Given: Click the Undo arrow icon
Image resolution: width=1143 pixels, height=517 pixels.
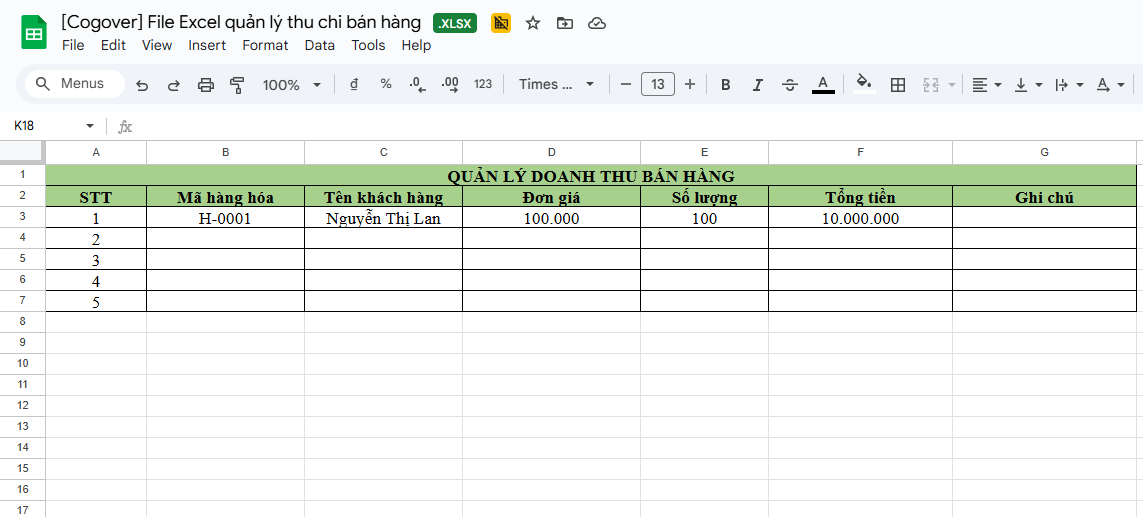Looking at the screenshot, I should coord(142,85).
